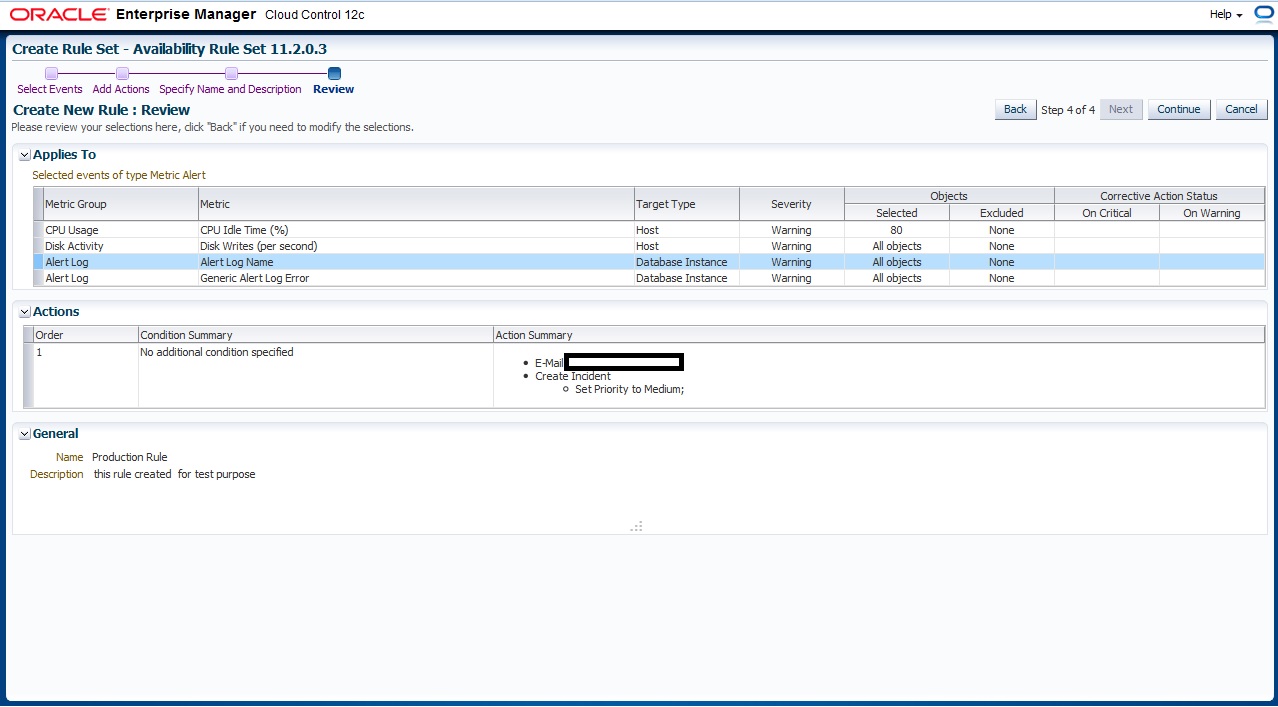Open the Help dropdown menu
This screenshot has height=707, width=1278.
[x=1225, y=15]
